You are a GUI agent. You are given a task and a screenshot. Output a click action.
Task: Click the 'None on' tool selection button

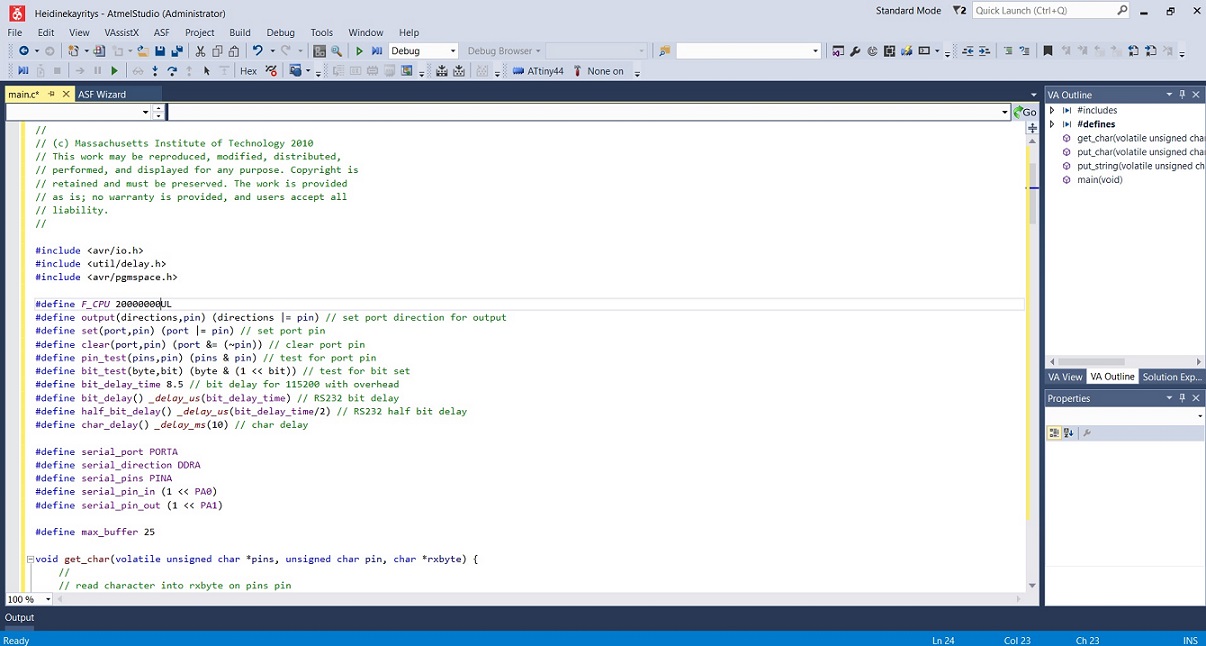tap(598, 71)
